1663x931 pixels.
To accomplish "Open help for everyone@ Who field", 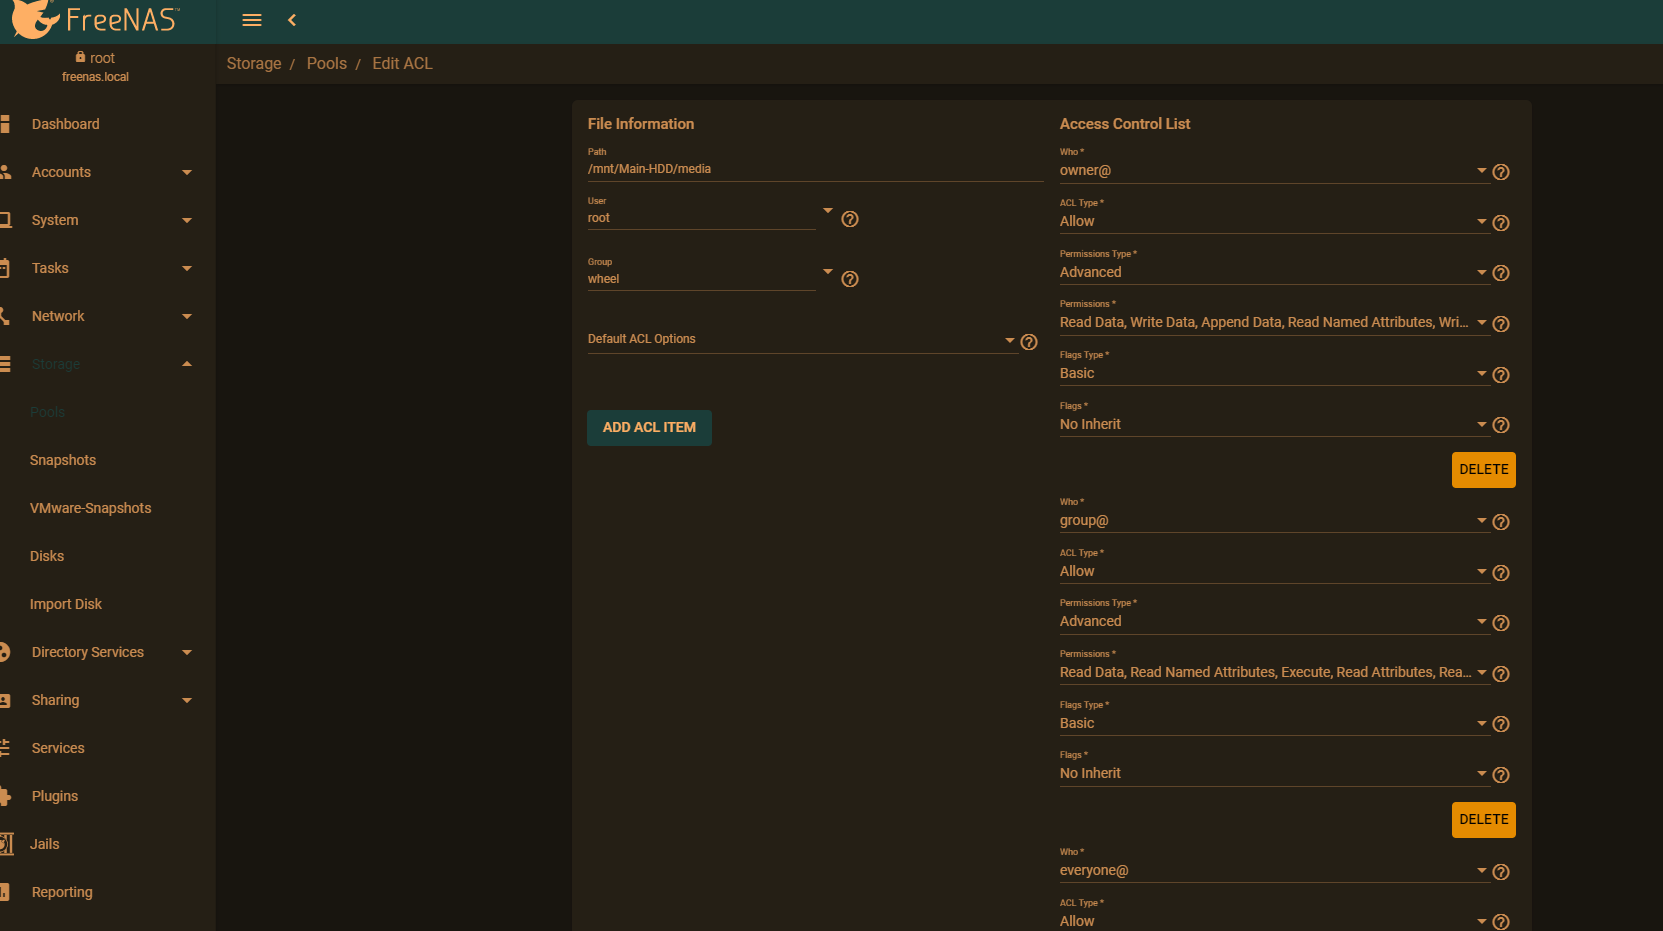I will pyautogui.click(x=1501, y=872).
